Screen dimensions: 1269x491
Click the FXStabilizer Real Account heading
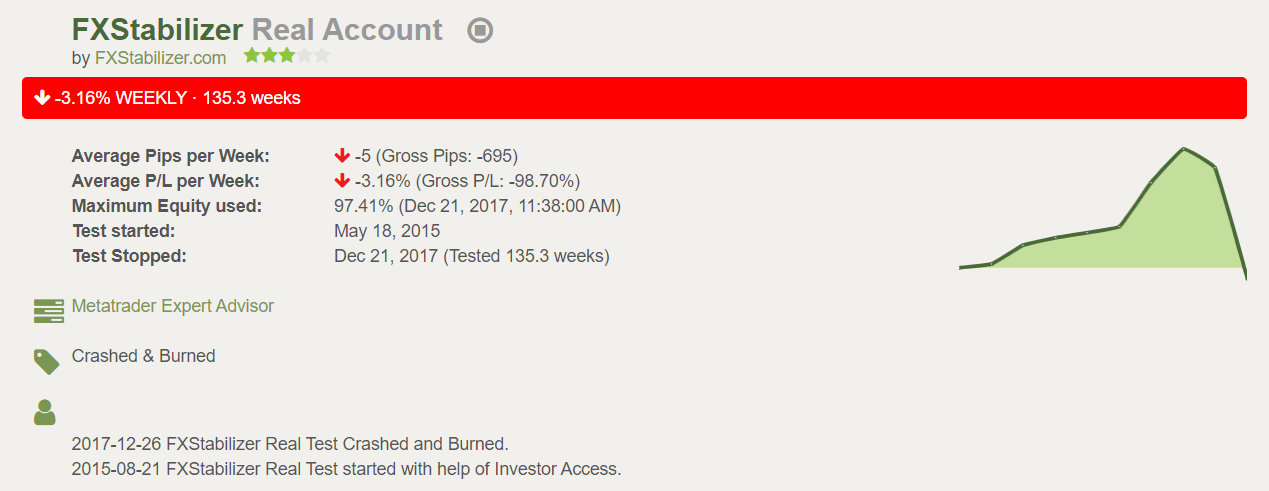click(257, 30)
